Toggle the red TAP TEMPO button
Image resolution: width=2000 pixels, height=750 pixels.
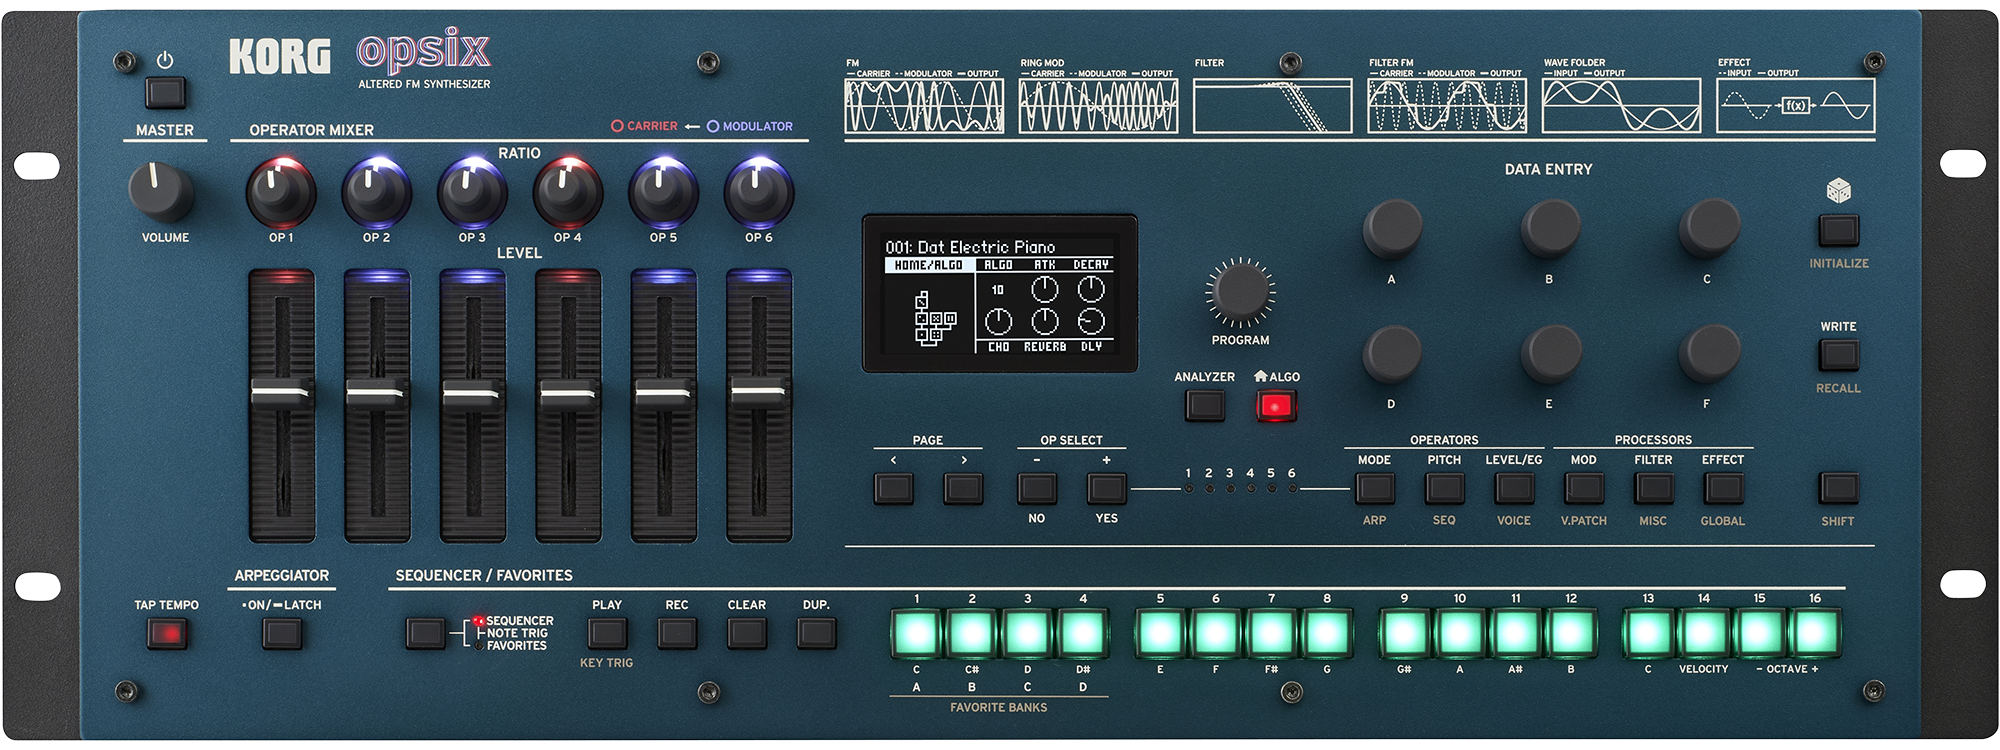pos(167,633)
